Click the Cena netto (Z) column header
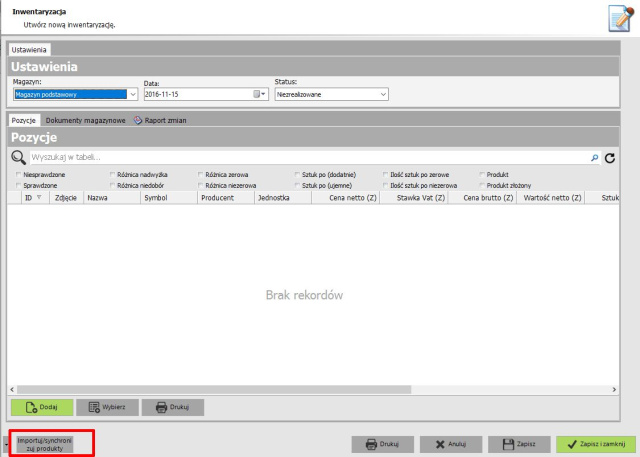The height and width of the screenshot is (457, 640). 346,198
